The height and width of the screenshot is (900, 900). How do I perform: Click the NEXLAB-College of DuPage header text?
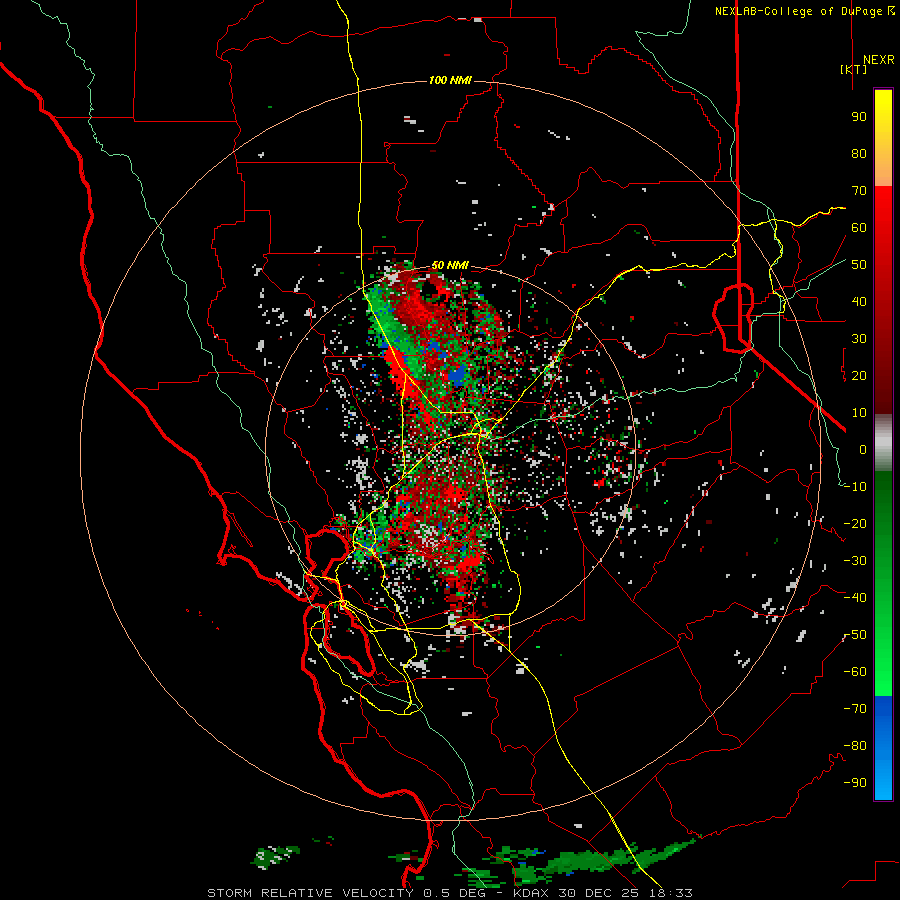(x=798, y=11)
